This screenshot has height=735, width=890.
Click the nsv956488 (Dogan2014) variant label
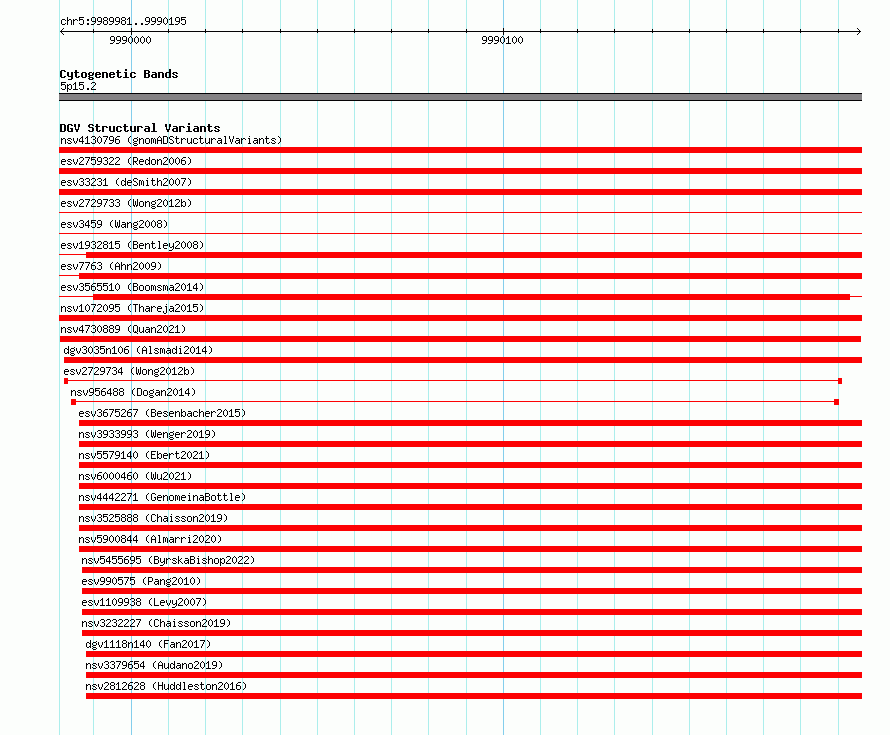pos(133,392)
